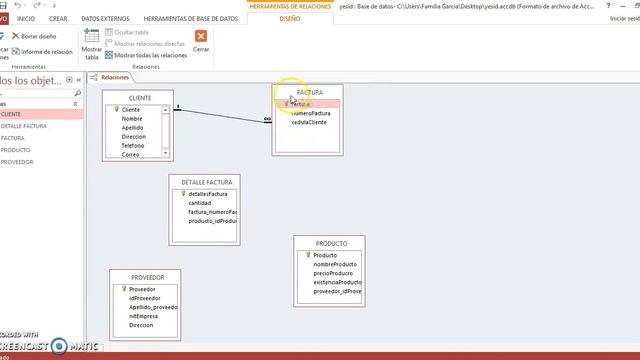
Task: Select the DISEÑO ribbon tab
Action: 290,19
